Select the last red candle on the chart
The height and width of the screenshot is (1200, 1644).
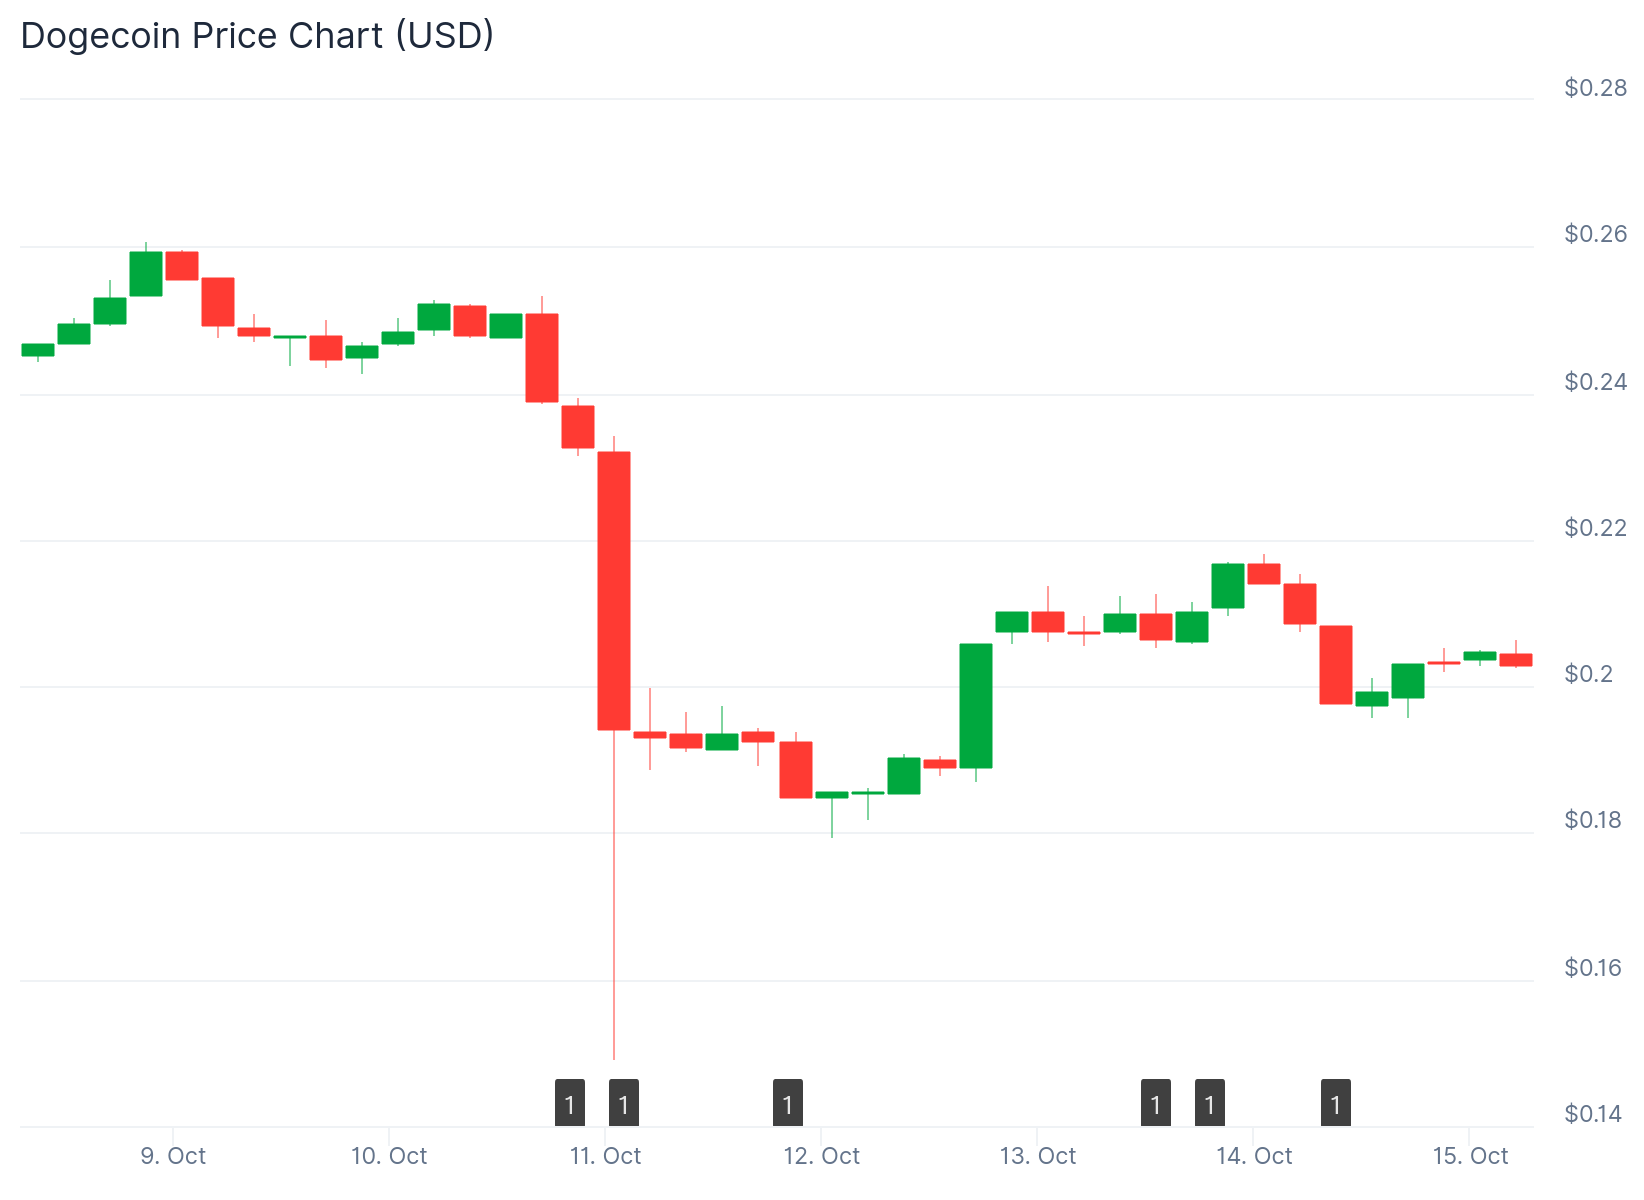(1516, 660)
